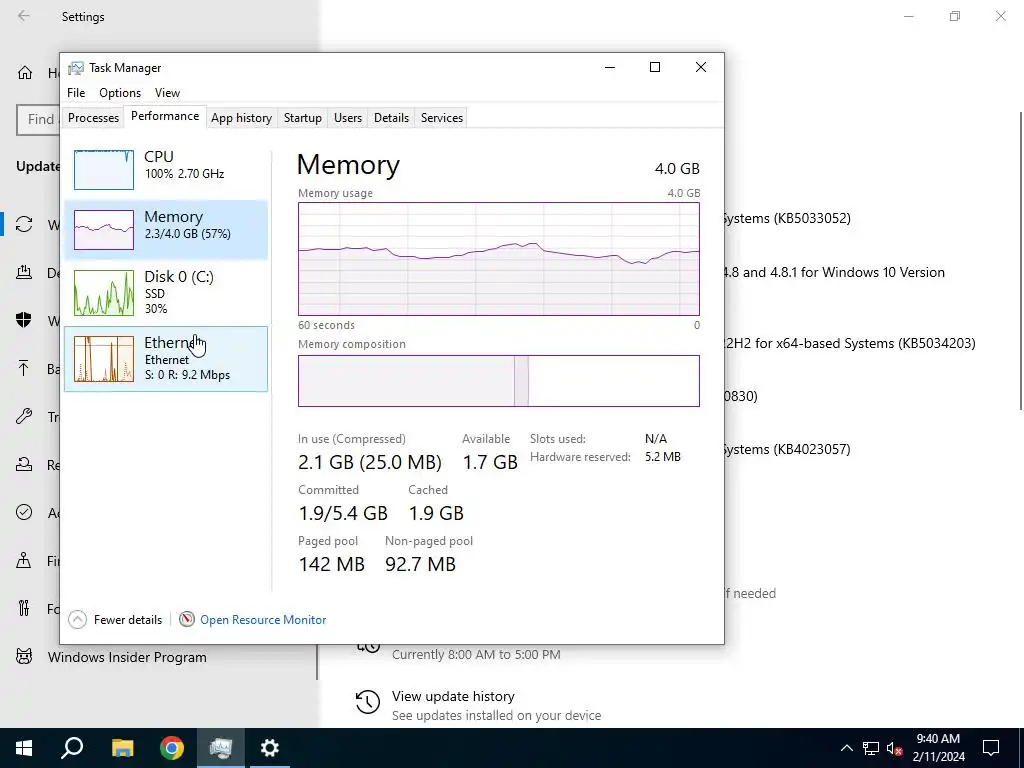Screen dimensions: 1024x768
Task: Click the Settings back arrow
Action: pos(24,16)
